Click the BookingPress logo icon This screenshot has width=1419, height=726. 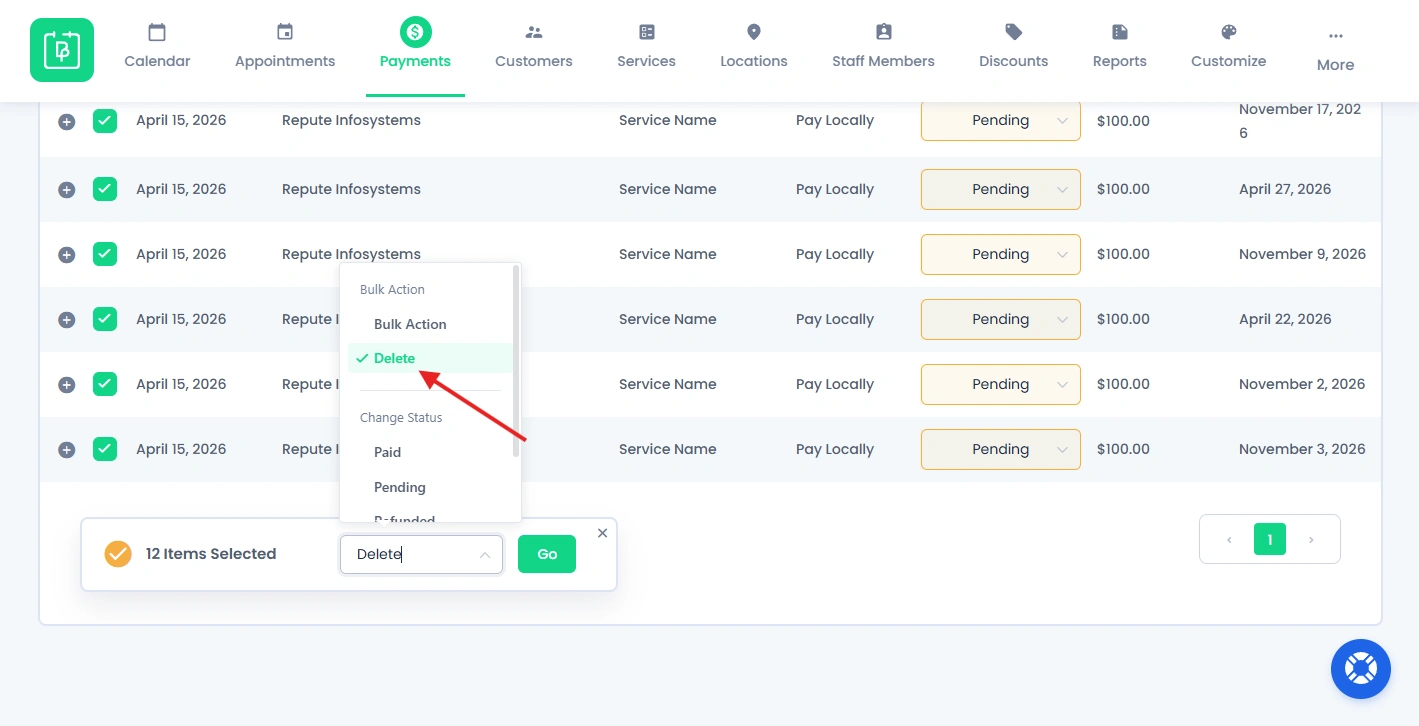[62, 50]
